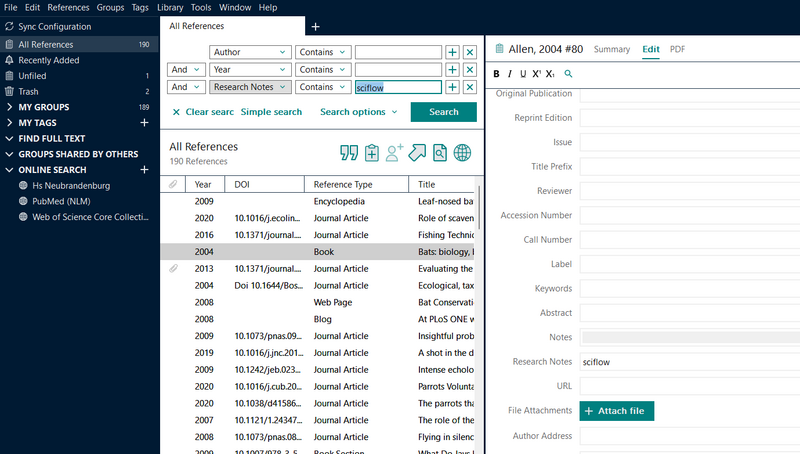800x454 pixels.
Task: Open the References menu
Action: click(x=68, y=8)
